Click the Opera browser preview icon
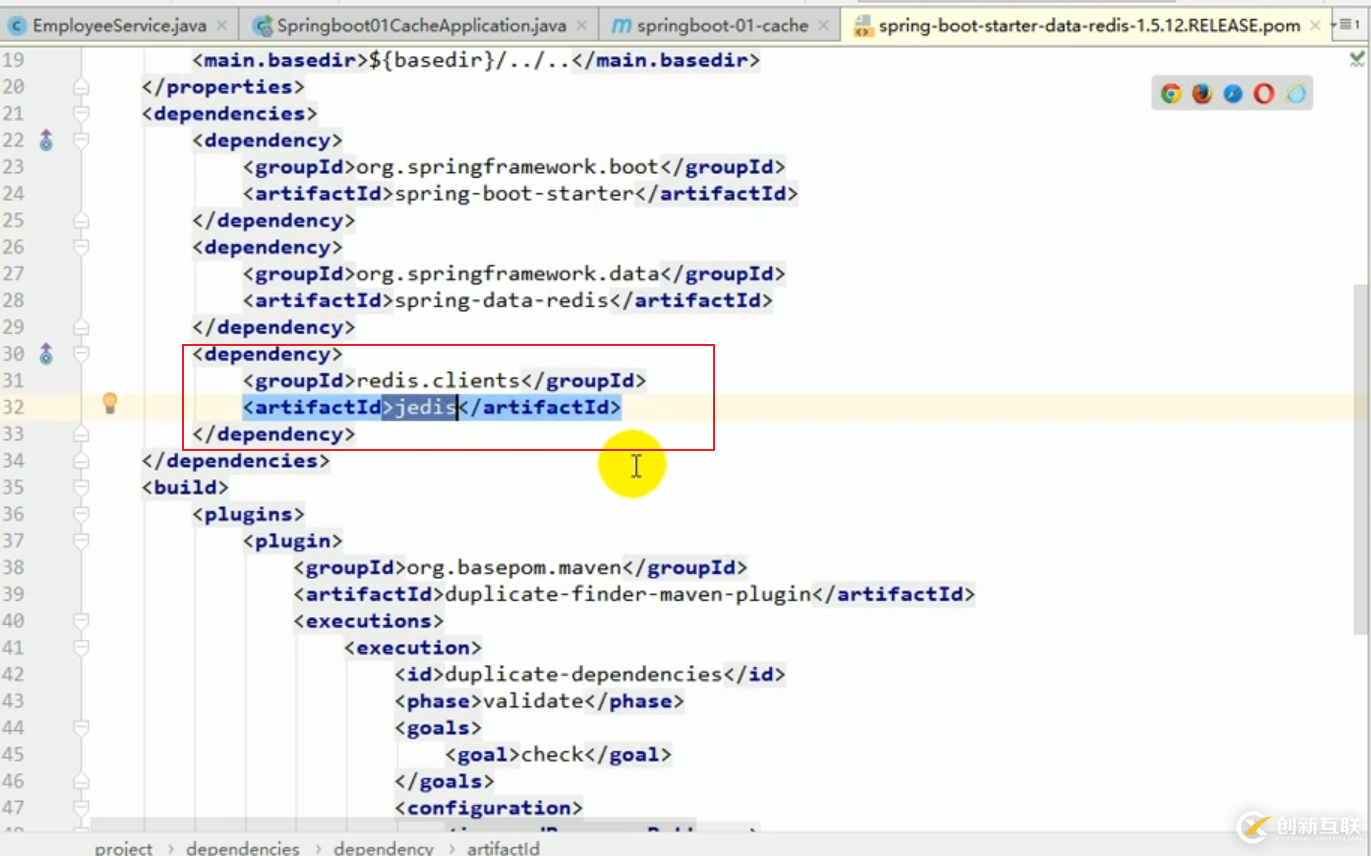This screenshot has height=856, width=1371. point(1264,94)
